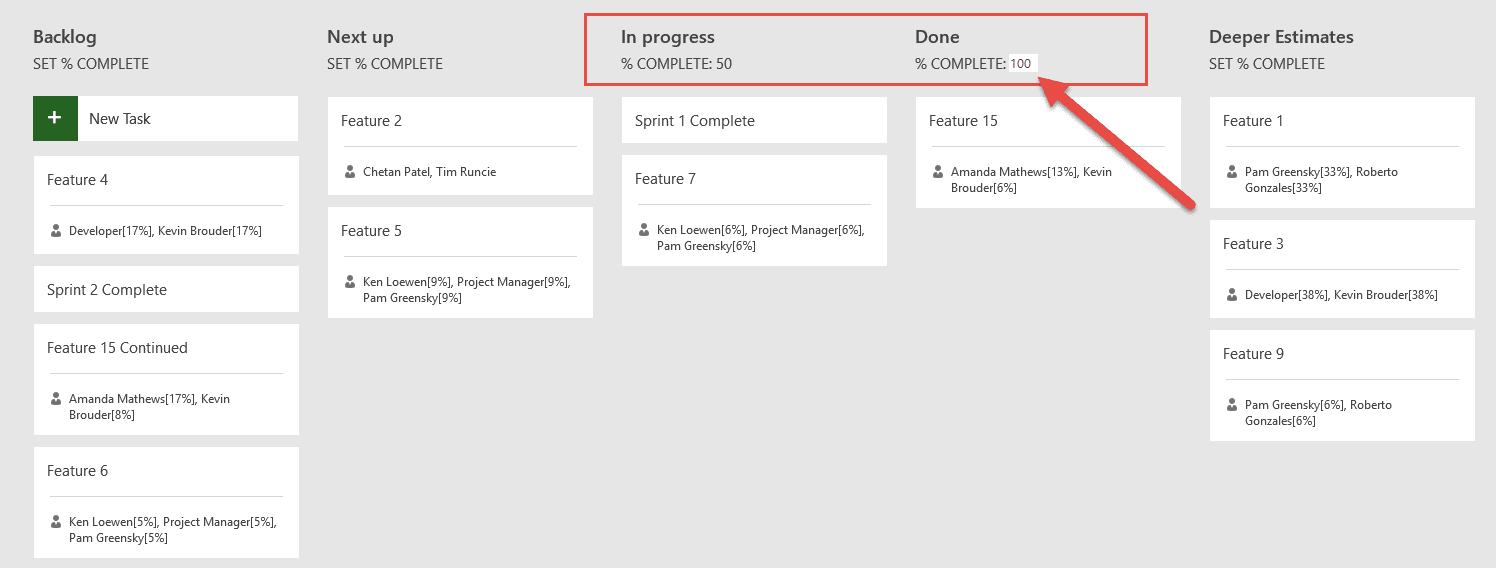
Task: Set % complete for Backlog column
Action: tap(91, 64)
